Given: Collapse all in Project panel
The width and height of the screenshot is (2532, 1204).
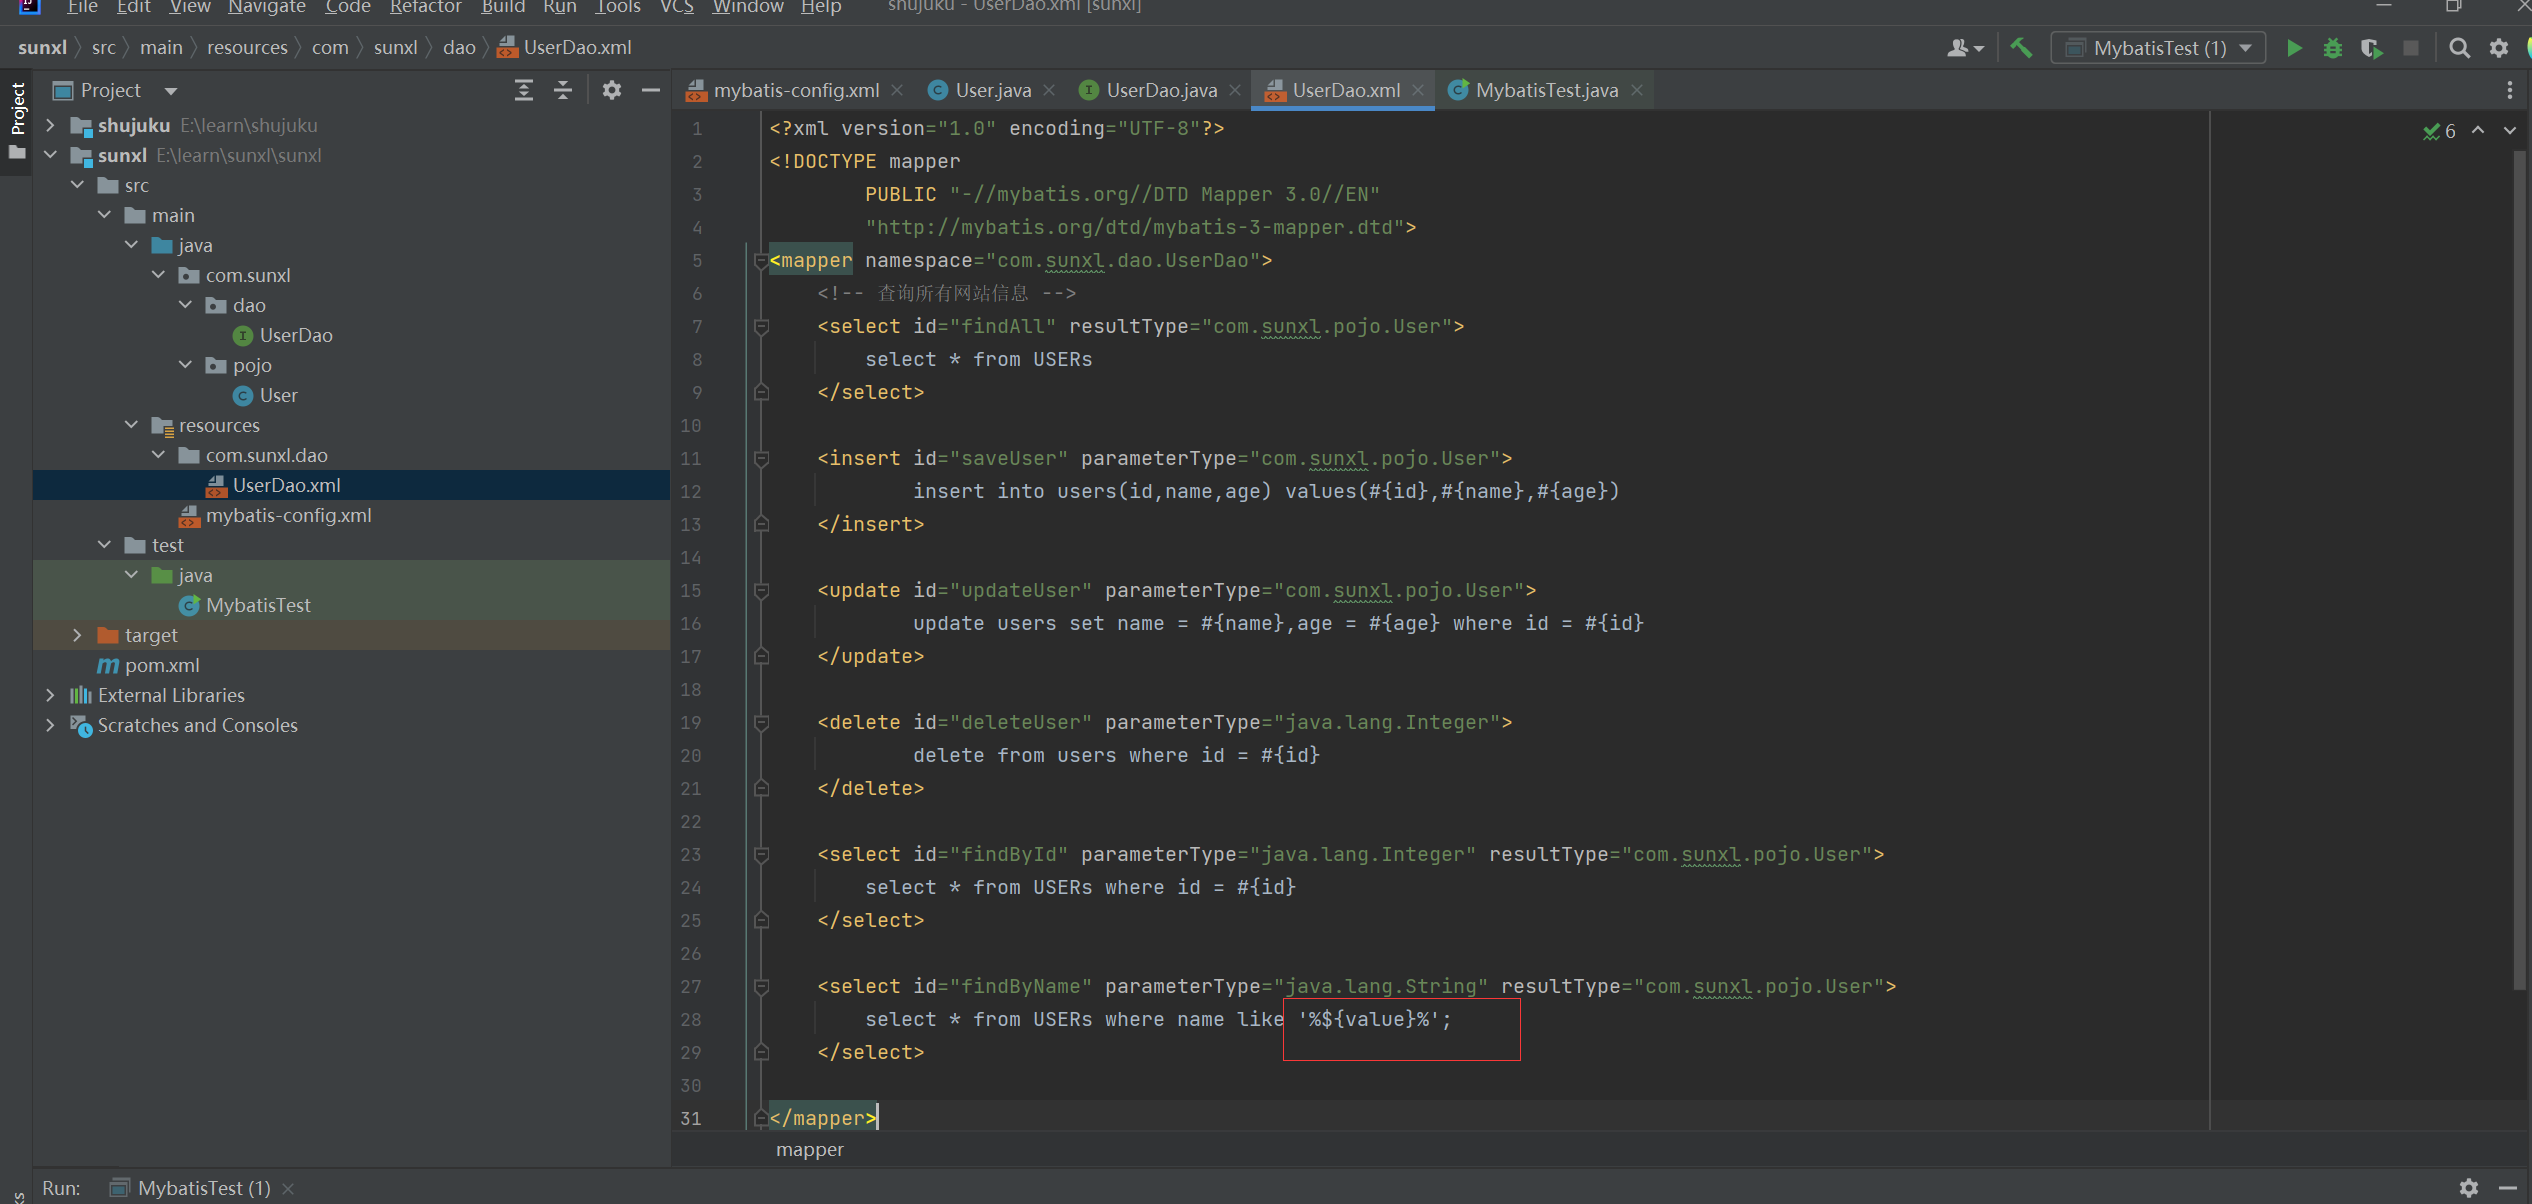Looking at the screenshot, I should pos(563,90).
